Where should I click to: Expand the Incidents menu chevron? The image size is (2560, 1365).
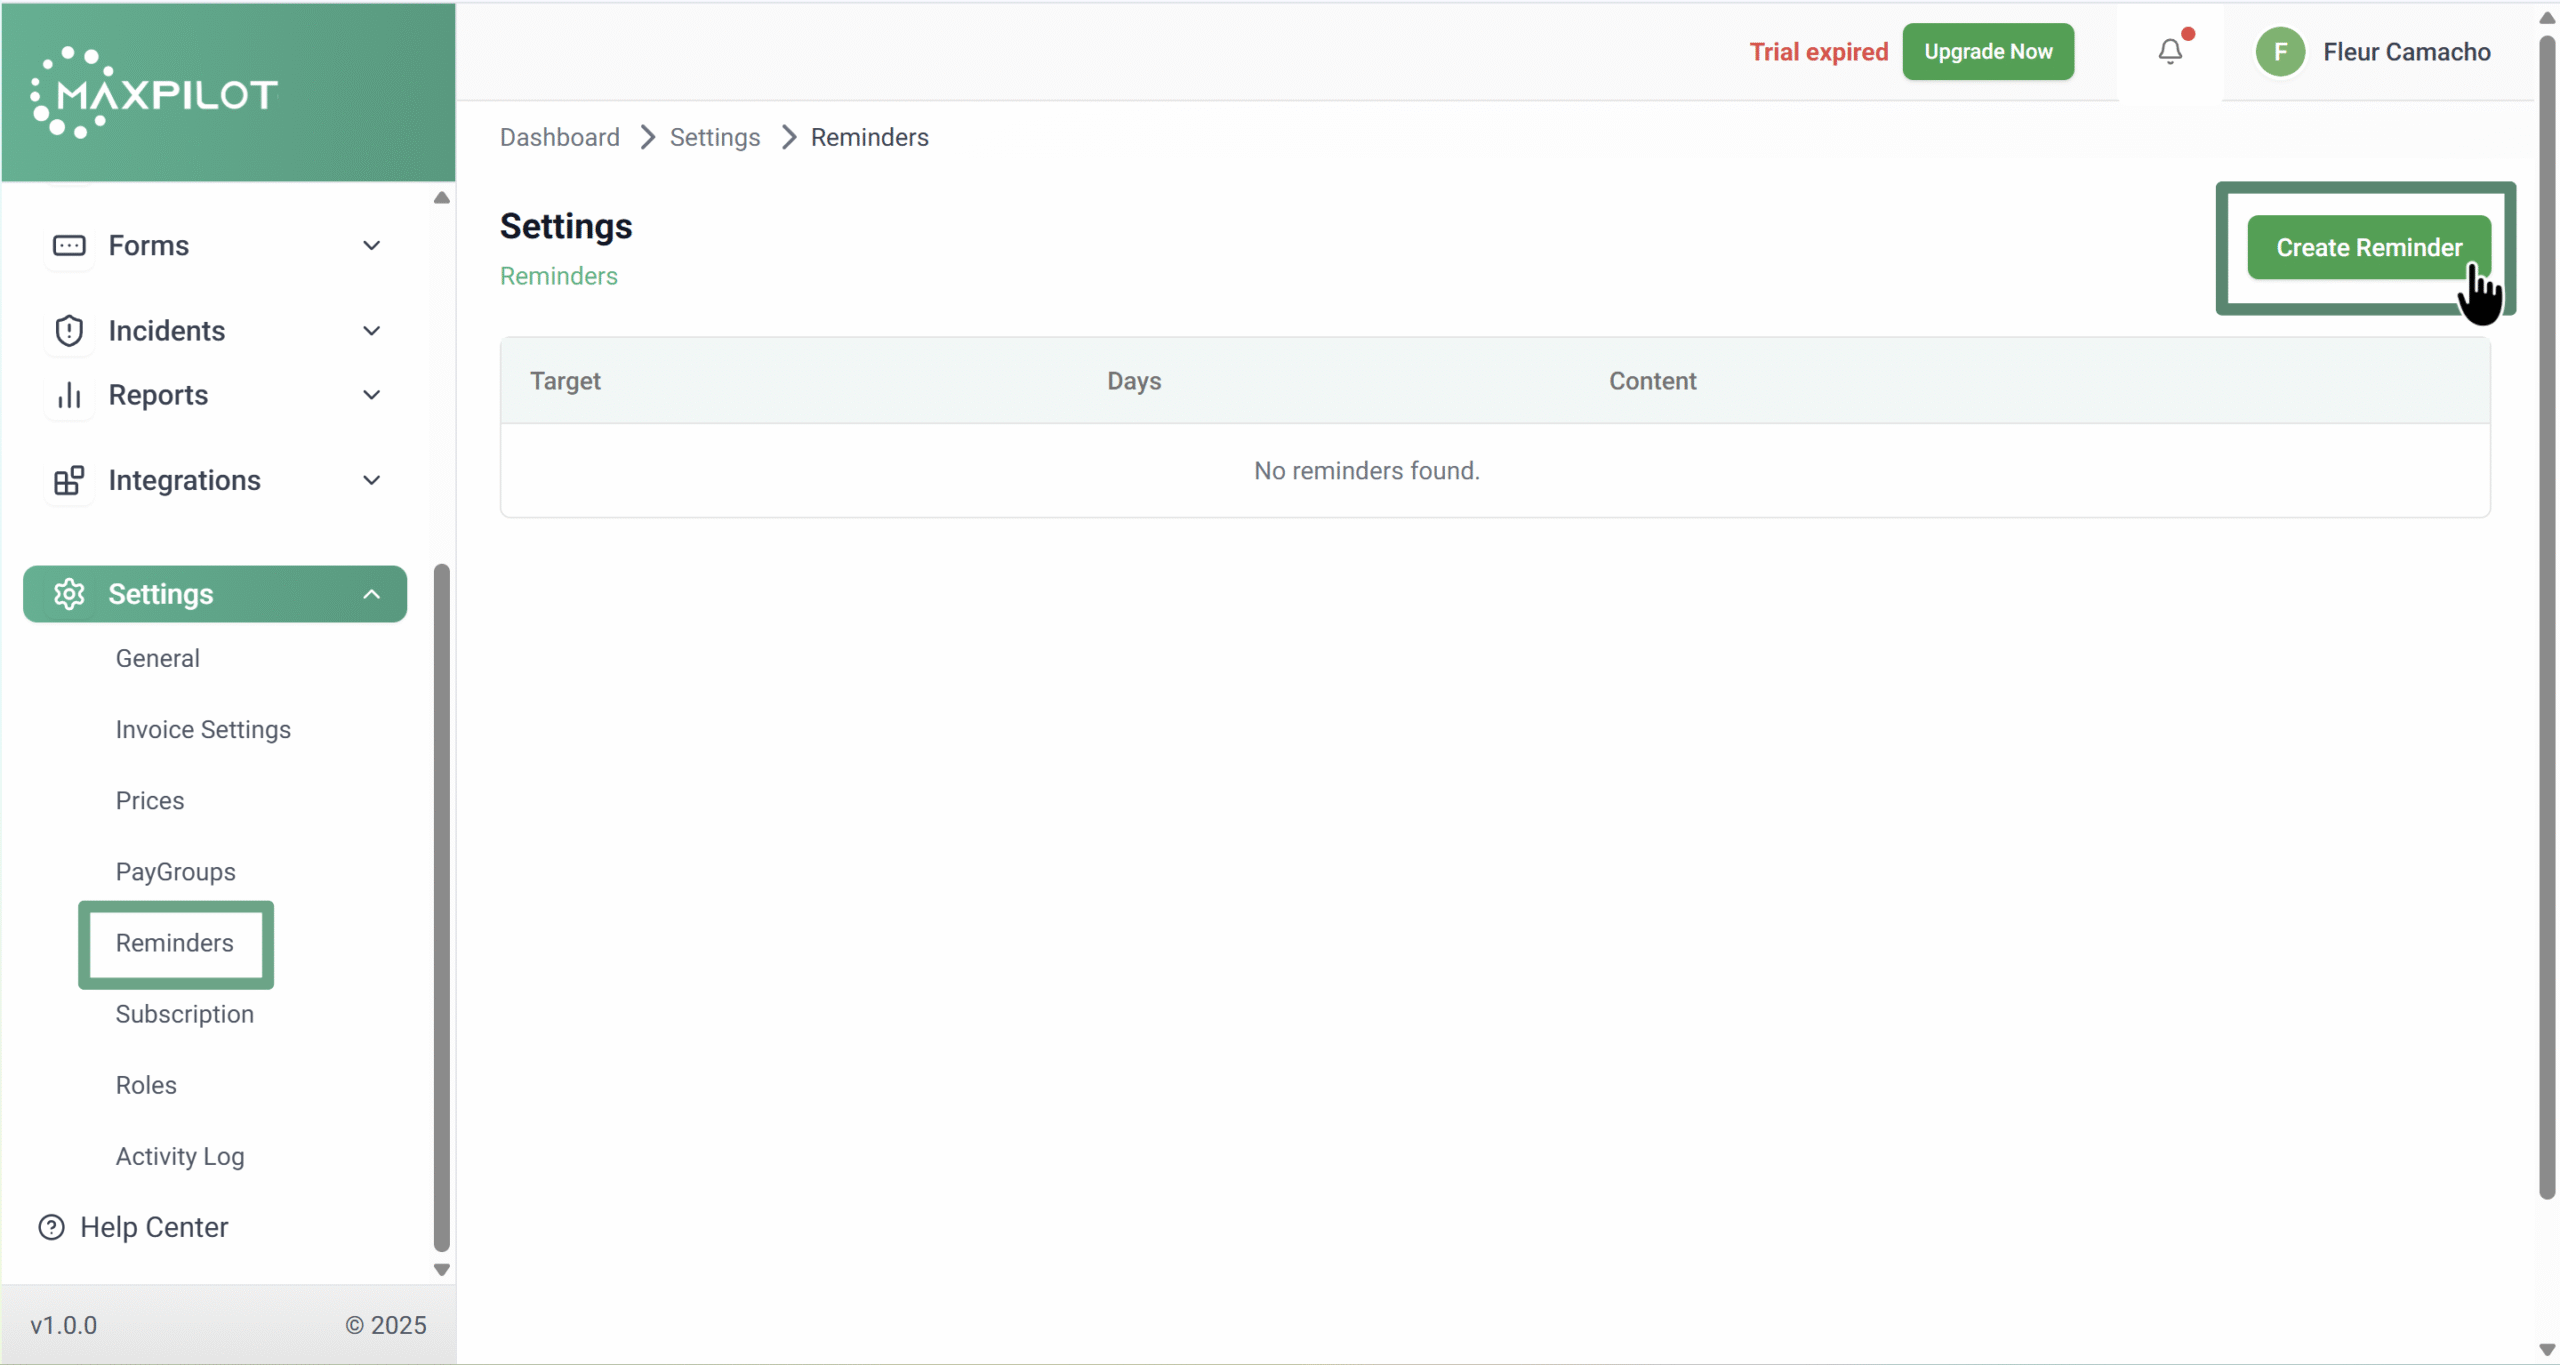click(x=371, y=331)
